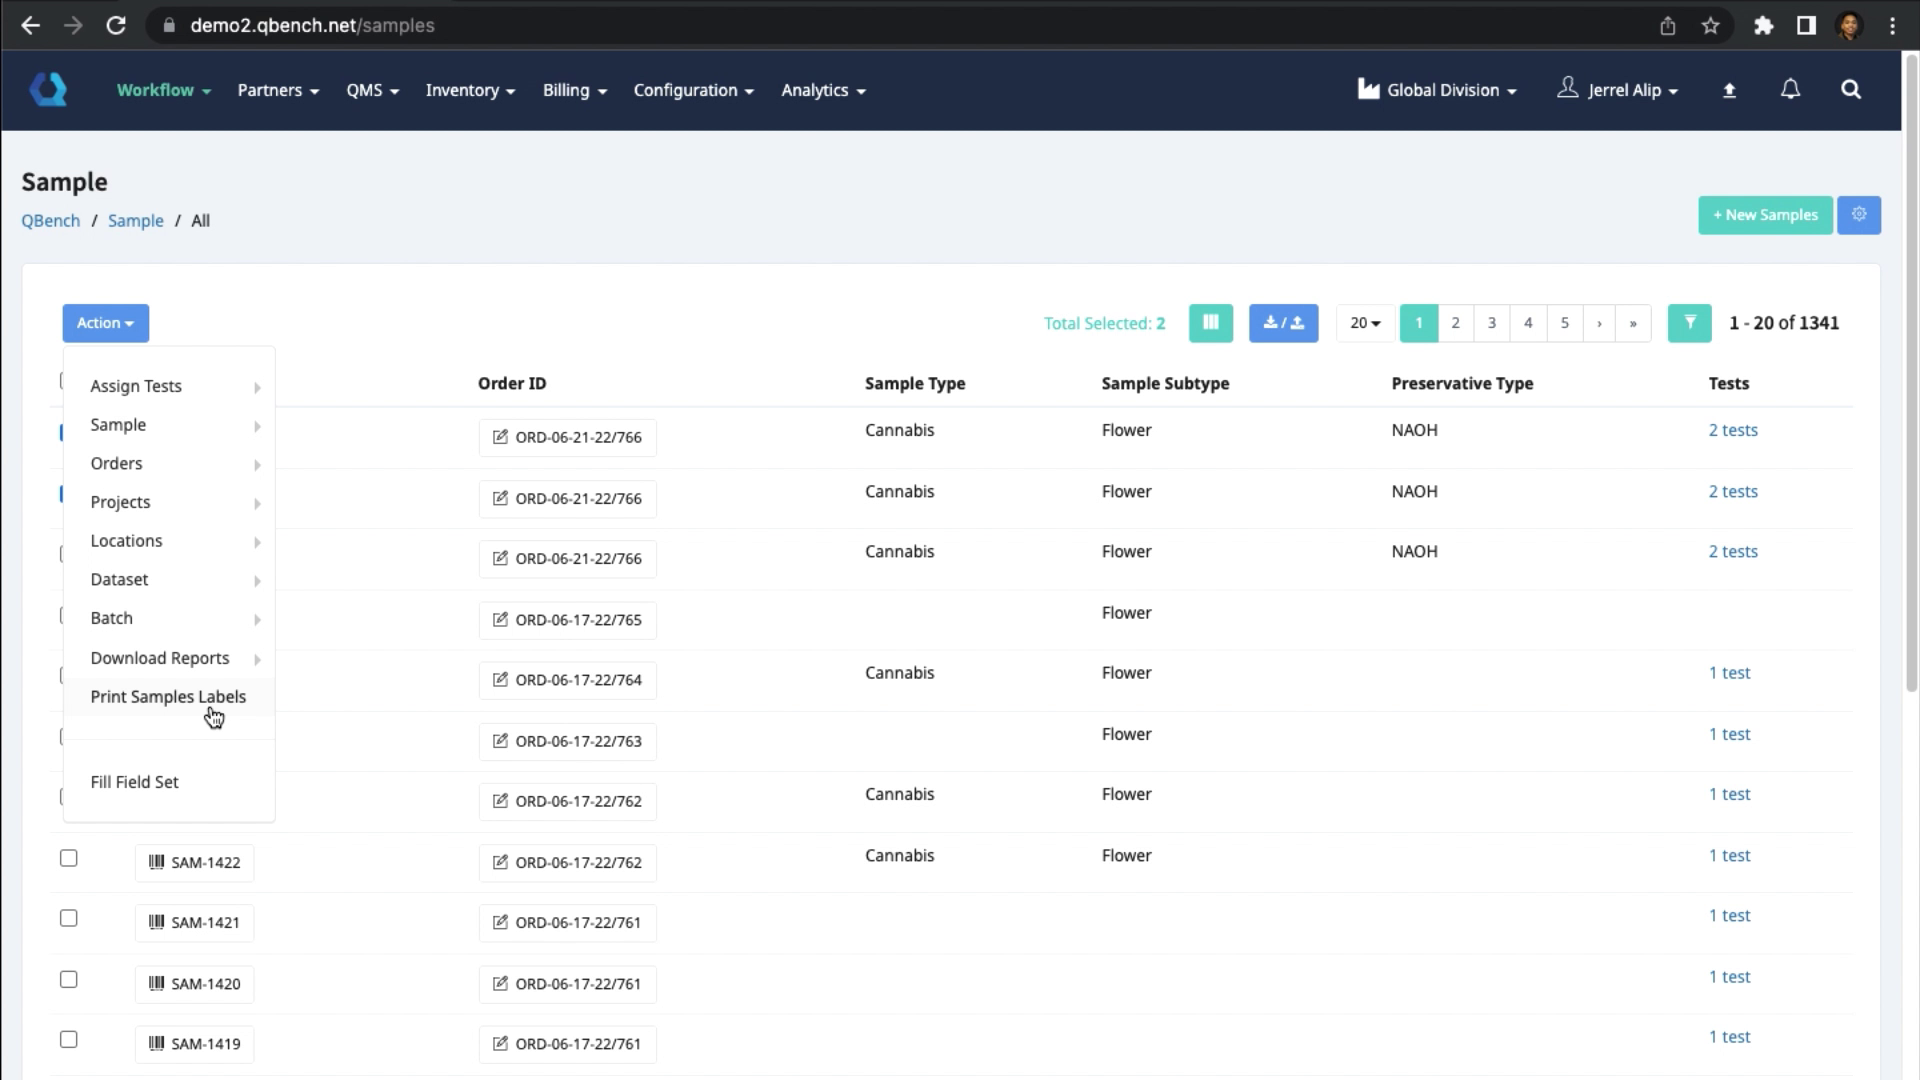The width and height of the screenshot is (1920, 1080).
Task: Go back with browser back arrow
Action: coord(30,26)
